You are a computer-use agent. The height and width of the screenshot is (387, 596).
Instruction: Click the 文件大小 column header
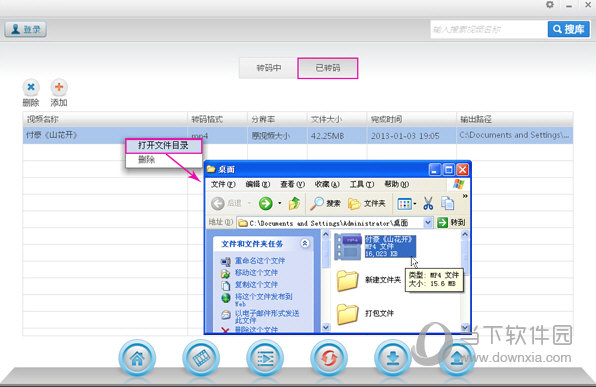(337, 119)
